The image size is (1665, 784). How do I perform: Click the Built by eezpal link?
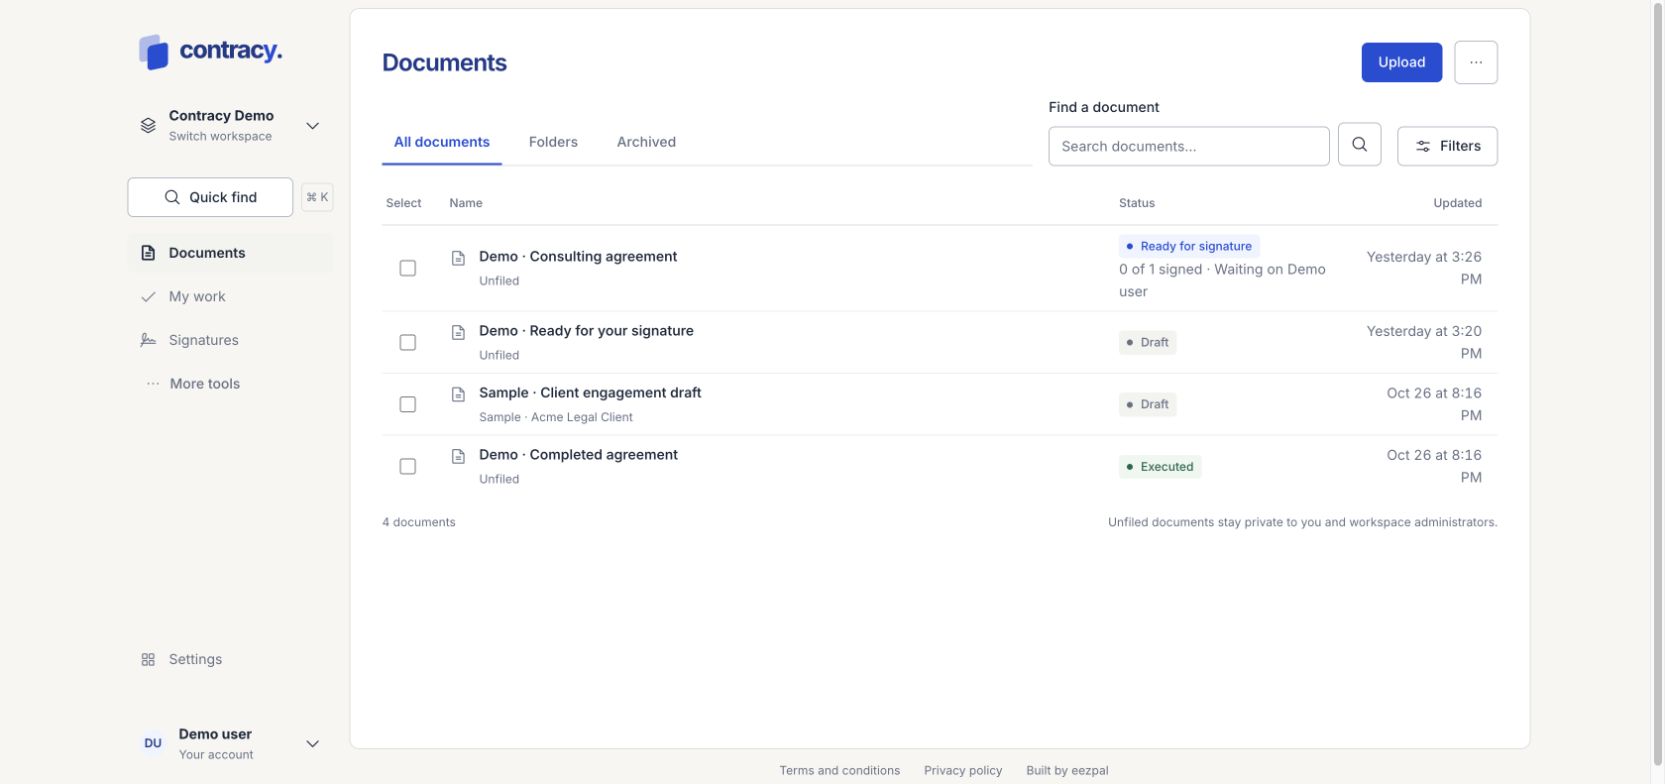(1067, 771)
